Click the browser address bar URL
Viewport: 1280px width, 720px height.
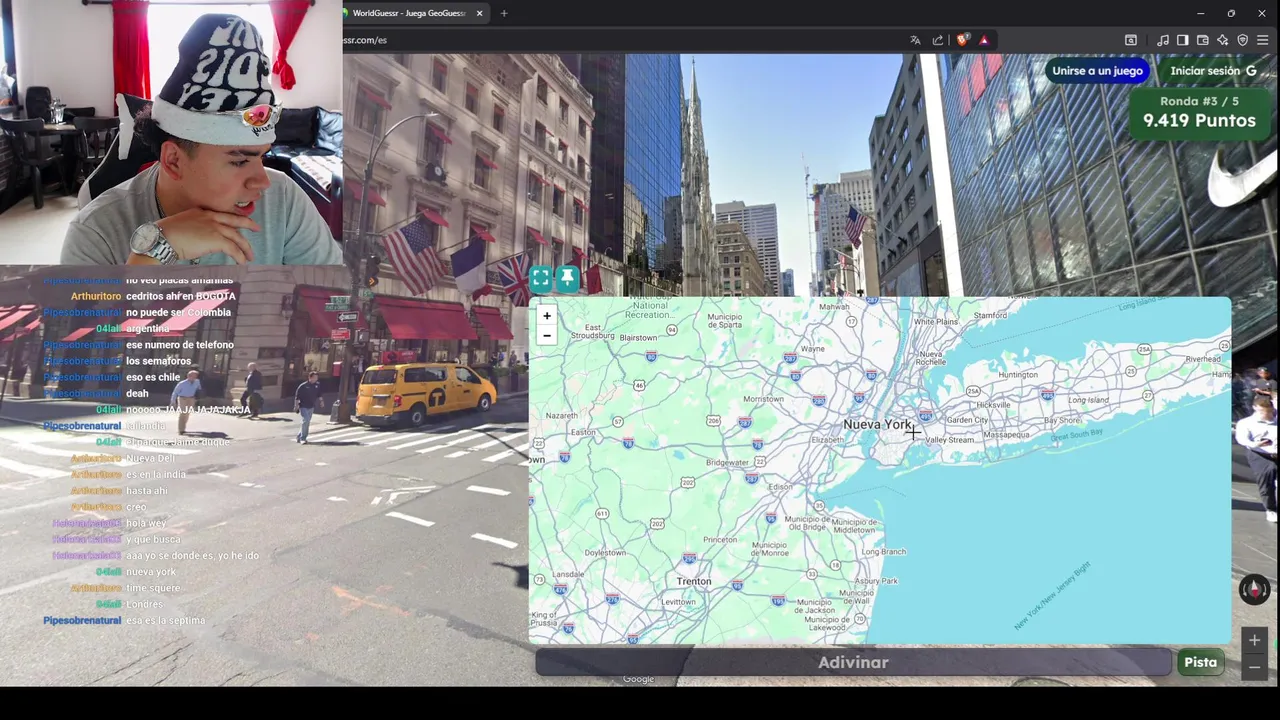tap(365, 40)
